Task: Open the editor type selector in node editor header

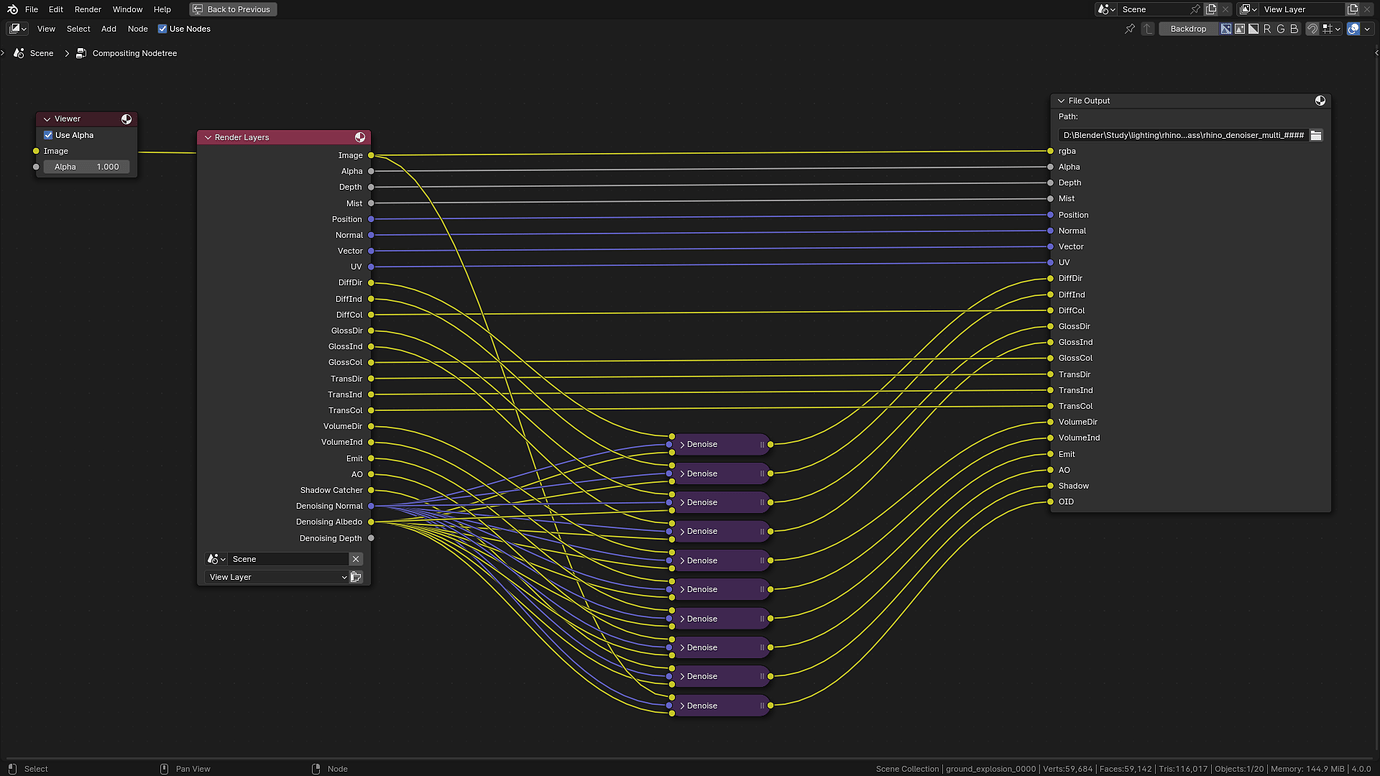Action: coord(18,29)
